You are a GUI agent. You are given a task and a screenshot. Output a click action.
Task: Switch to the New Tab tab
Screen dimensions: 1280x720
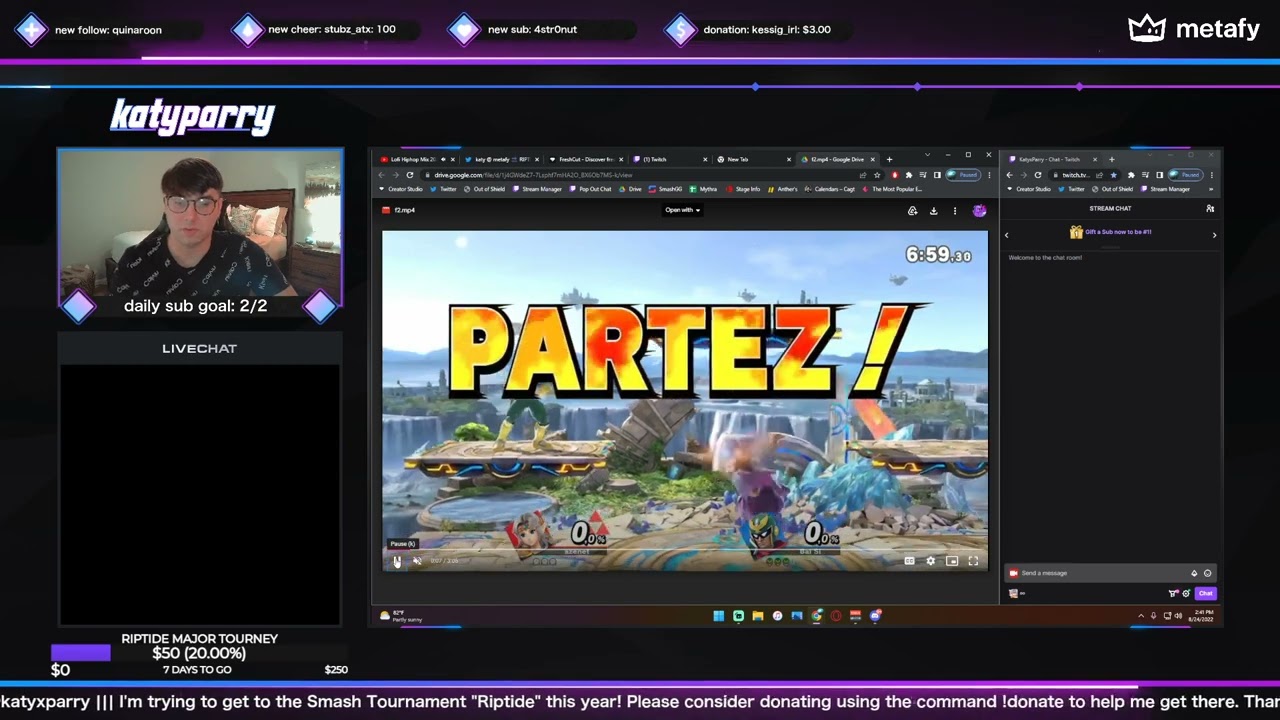point(755,159)
